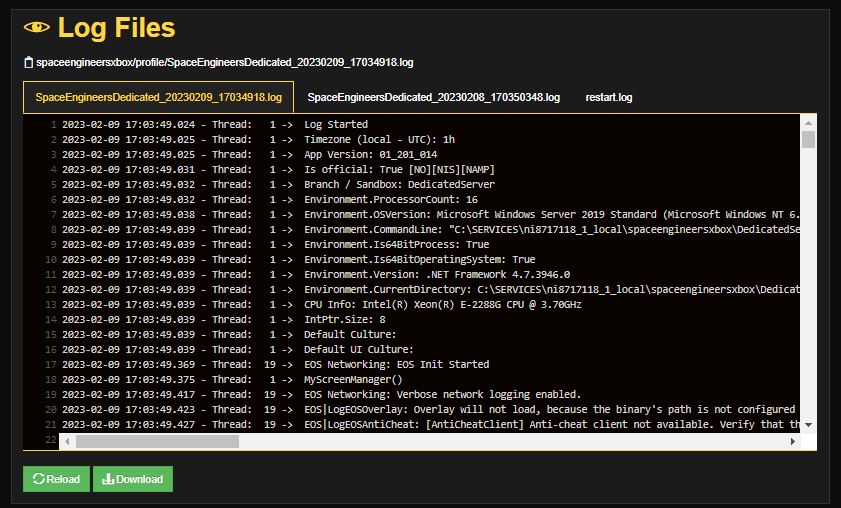Screen dimensions: 841x508
Task: Click the horizontal scrollbar thumb
Action: 157,441
